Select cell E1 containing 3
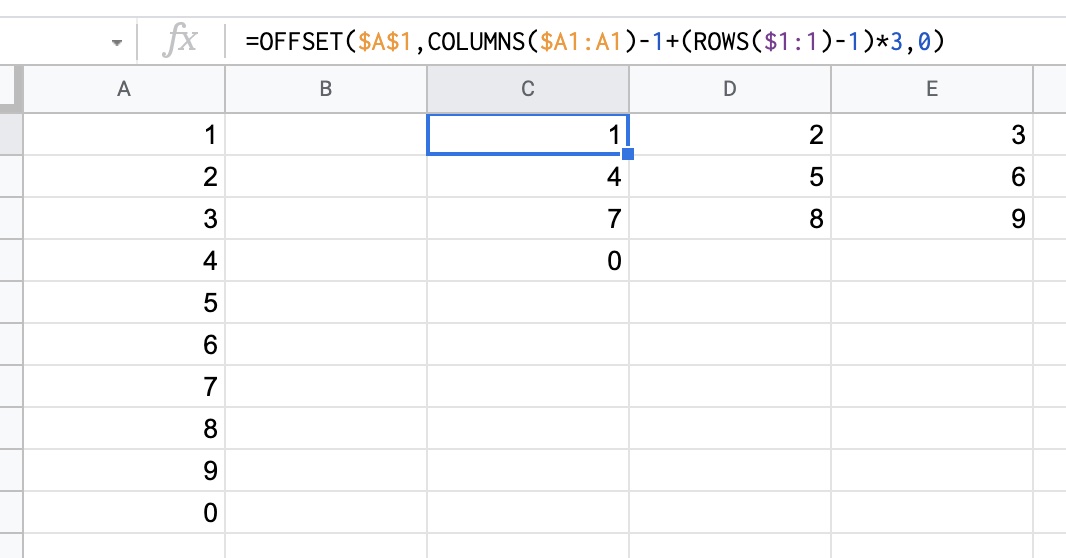This screenshot has height=558, width=1066. coord(931,135)
